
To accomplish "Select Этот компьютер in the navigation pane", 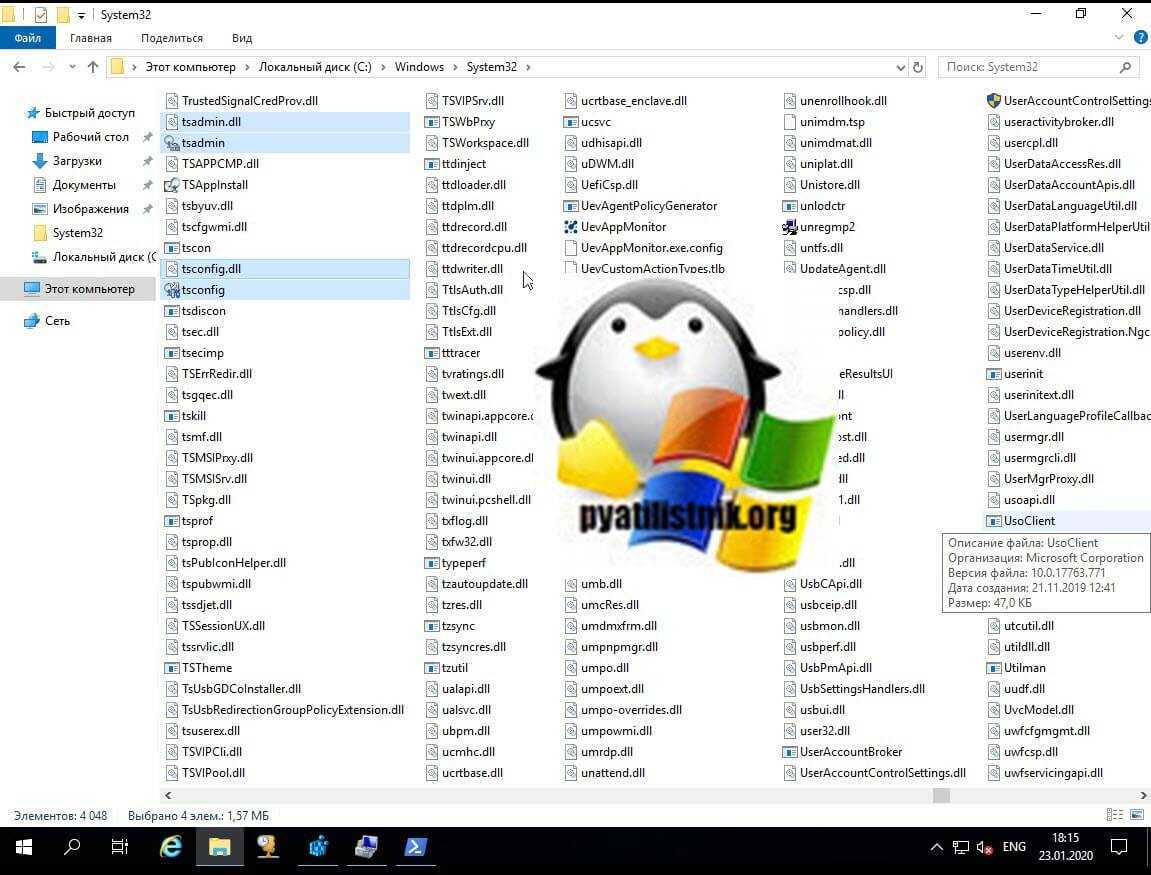I will 89,289.
